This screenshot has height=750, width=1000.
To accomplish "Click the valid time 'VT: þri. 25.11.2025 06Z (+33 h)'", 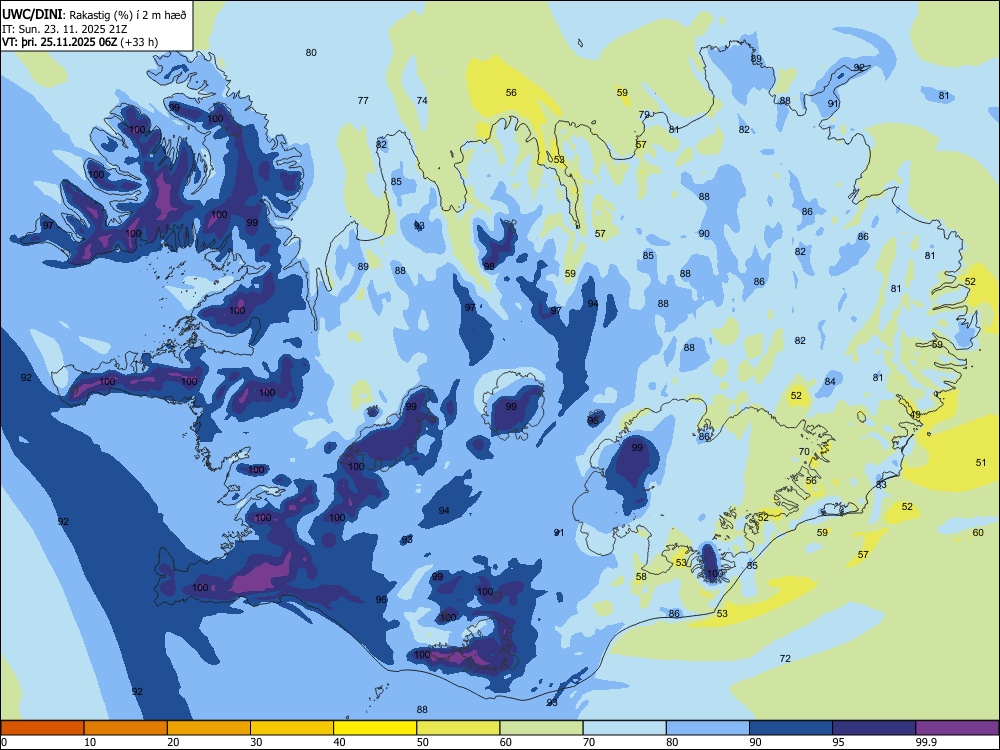I will (80, 42).
